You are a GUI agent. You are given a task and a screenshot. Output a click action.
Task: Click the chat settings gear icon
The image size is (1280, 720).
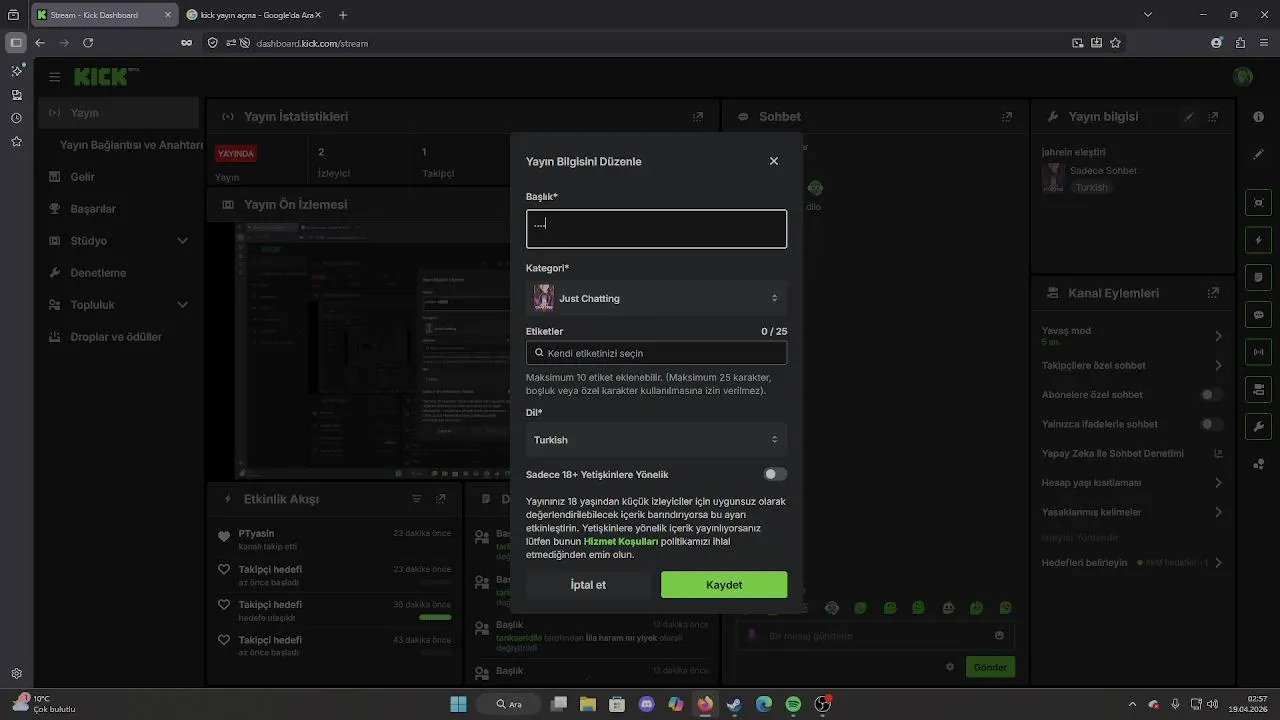pos(950,667)
